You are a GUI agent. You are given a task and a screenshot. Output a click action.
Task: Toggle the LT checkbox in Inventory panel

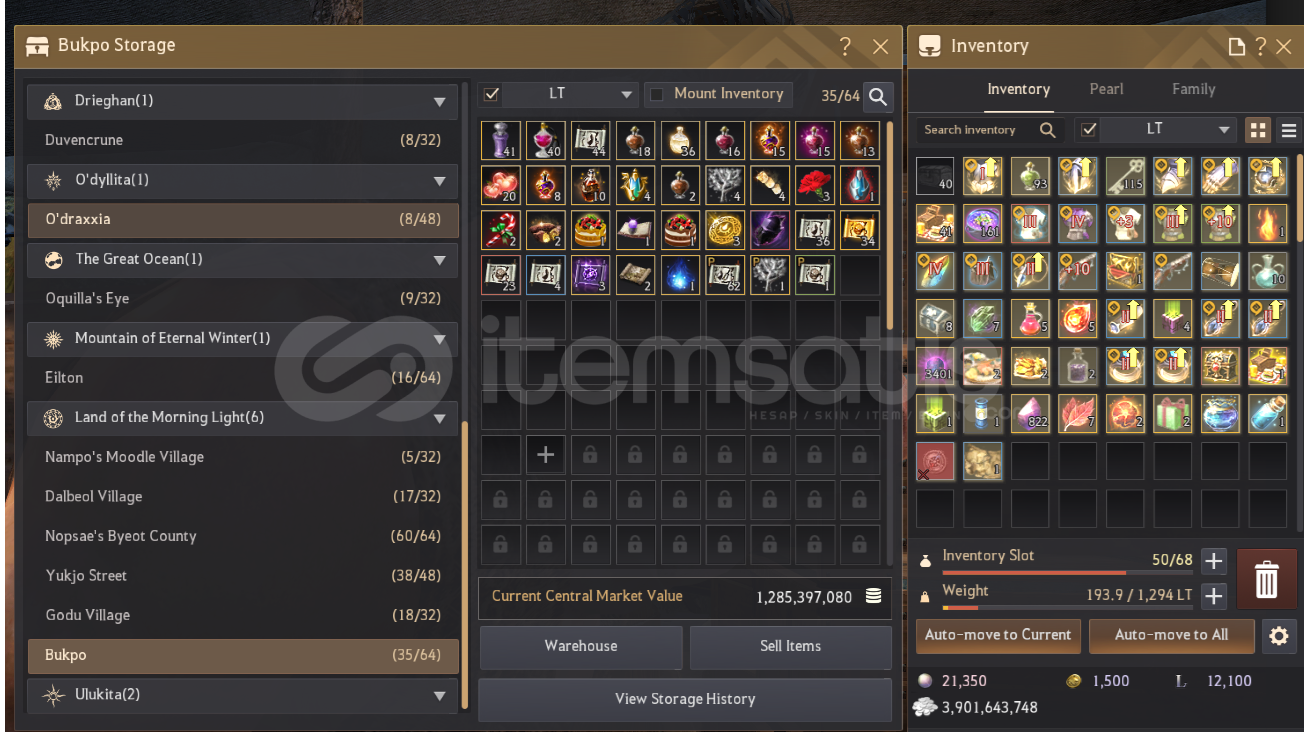(x=1090, y=130)
